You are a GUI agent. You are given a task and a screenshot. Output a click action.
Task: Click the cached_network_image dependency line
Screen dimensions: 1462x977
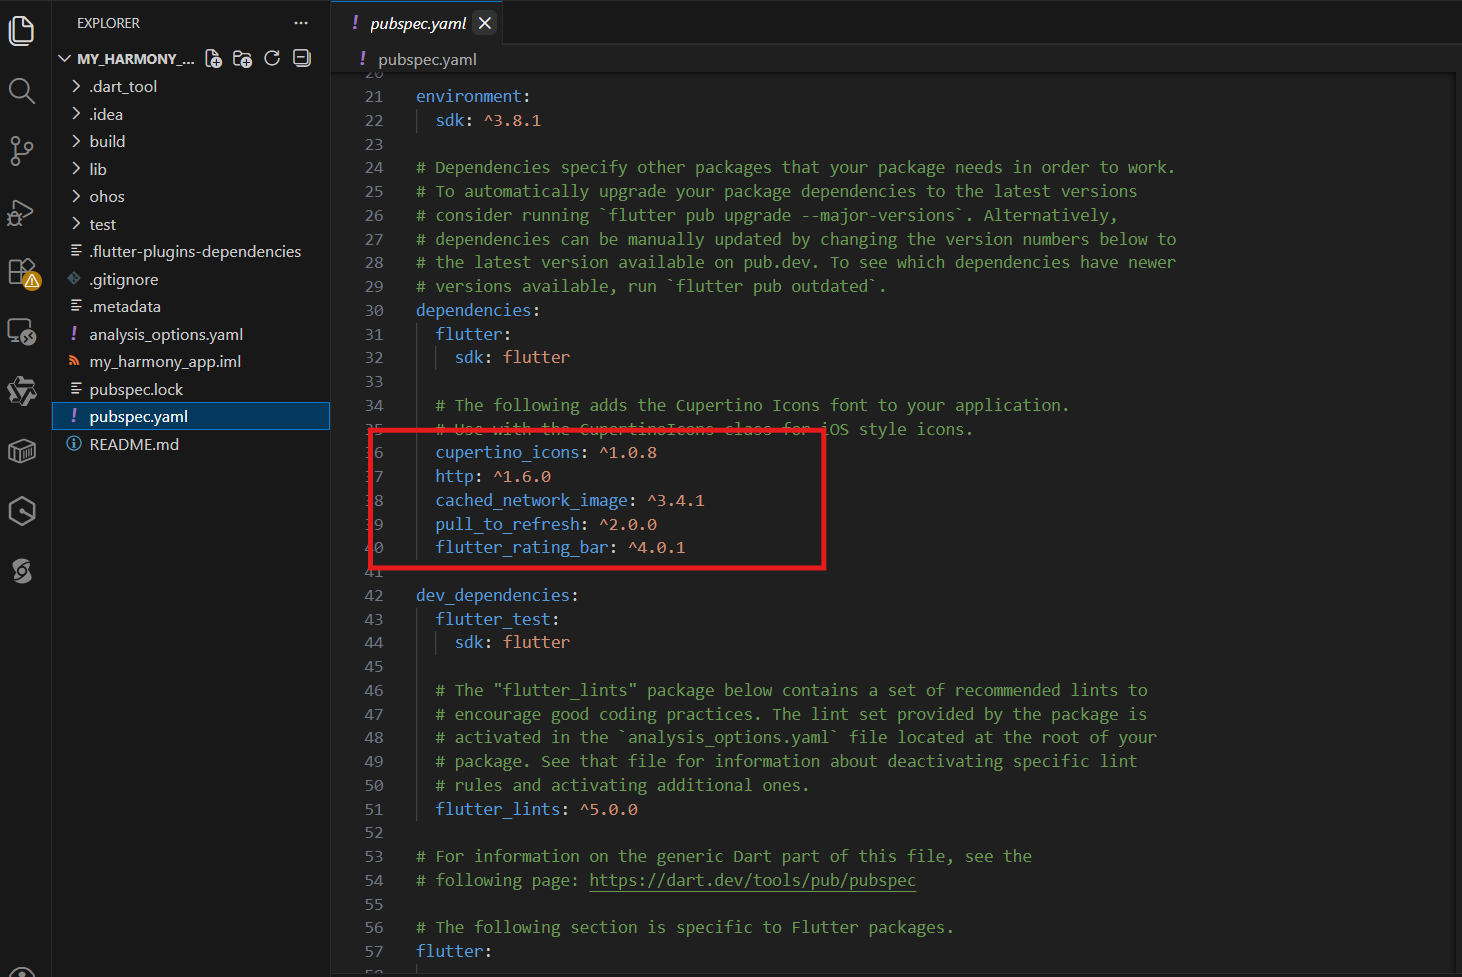click(570, 500)
